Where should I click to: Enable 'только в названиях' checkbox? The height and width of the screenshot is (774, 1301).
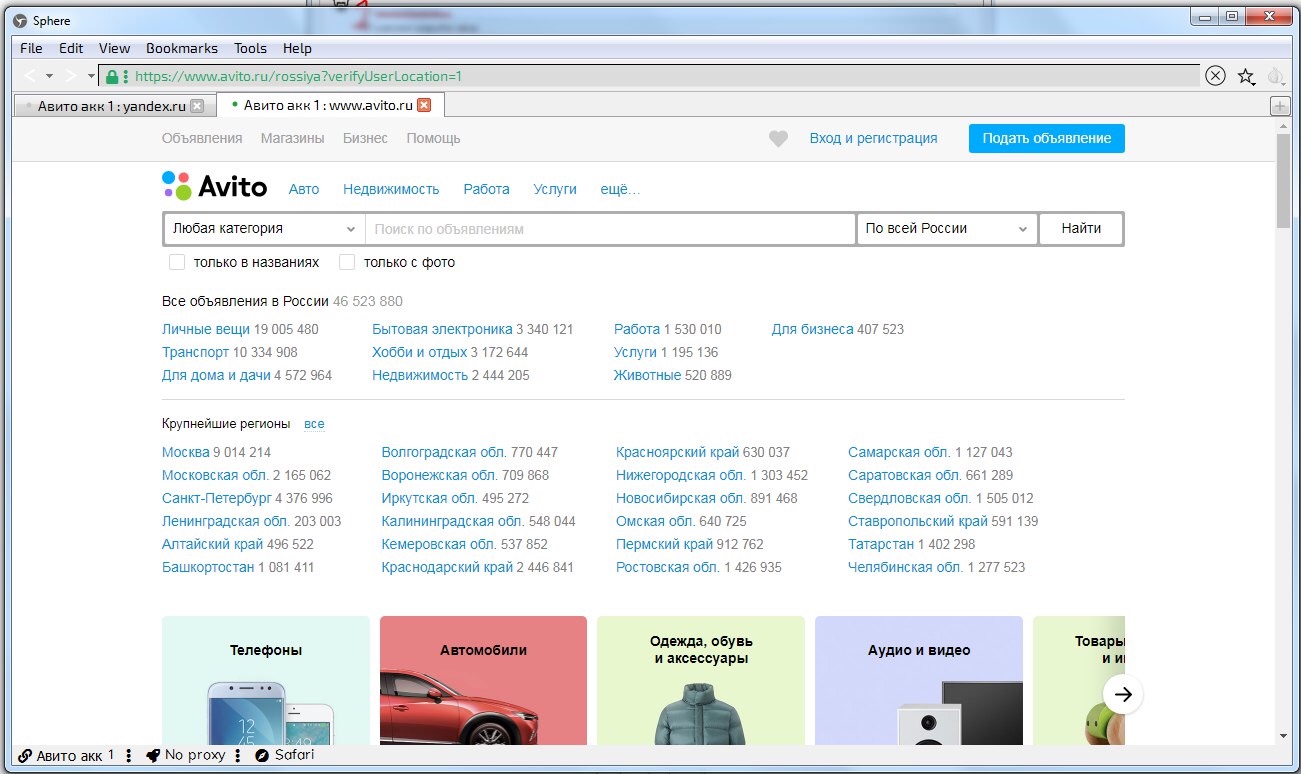click(x=177, y=262)
